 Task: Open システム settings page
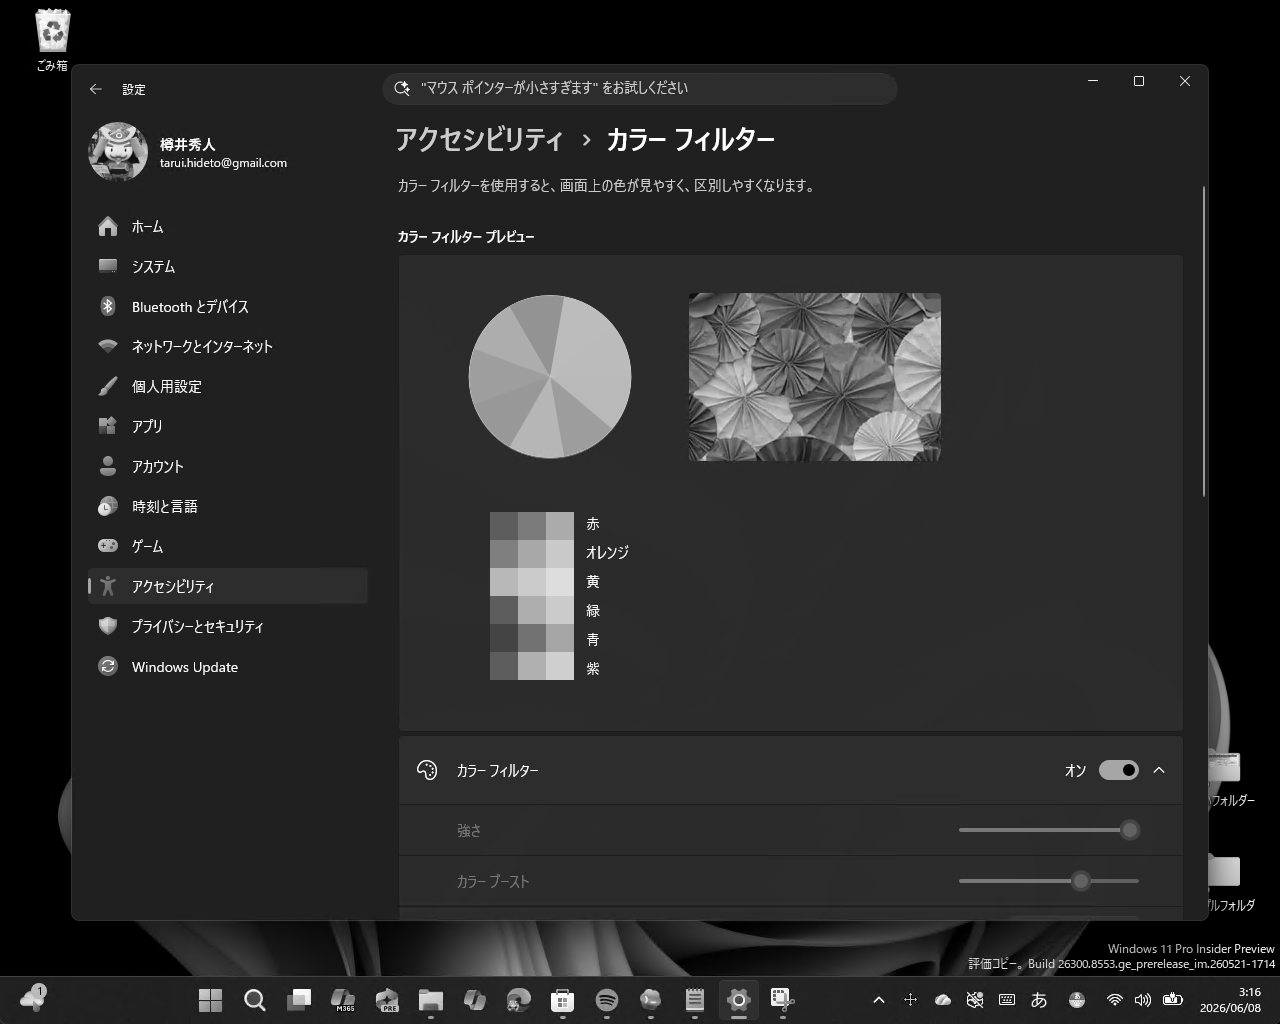[x=228, y=267]
